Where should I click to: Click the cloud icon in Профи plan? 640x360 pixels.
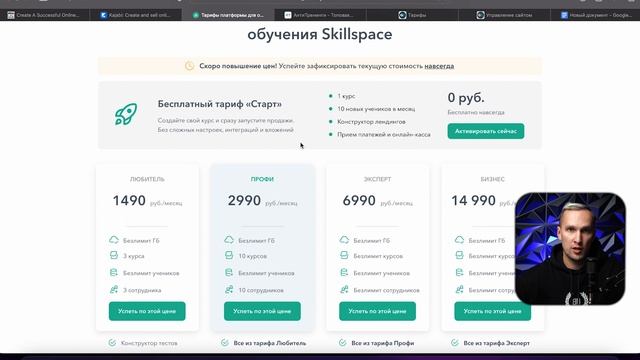(229, 240)
